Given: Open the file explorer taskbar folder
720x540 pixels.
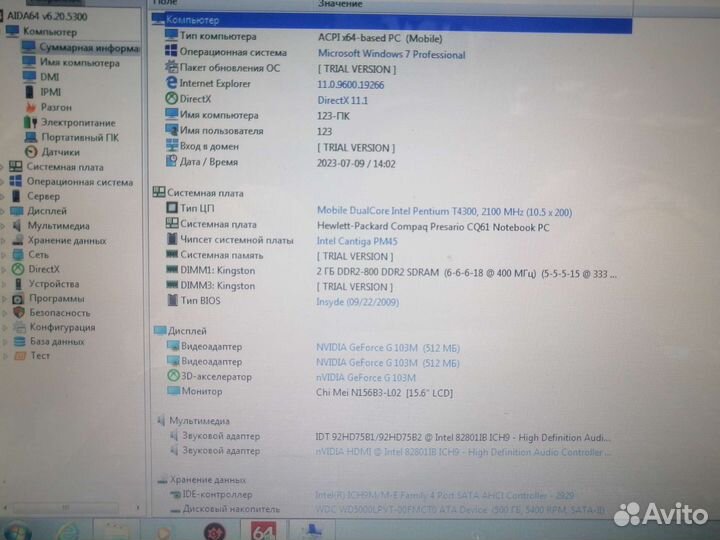Looking at the screenshot, I should 116,532.
